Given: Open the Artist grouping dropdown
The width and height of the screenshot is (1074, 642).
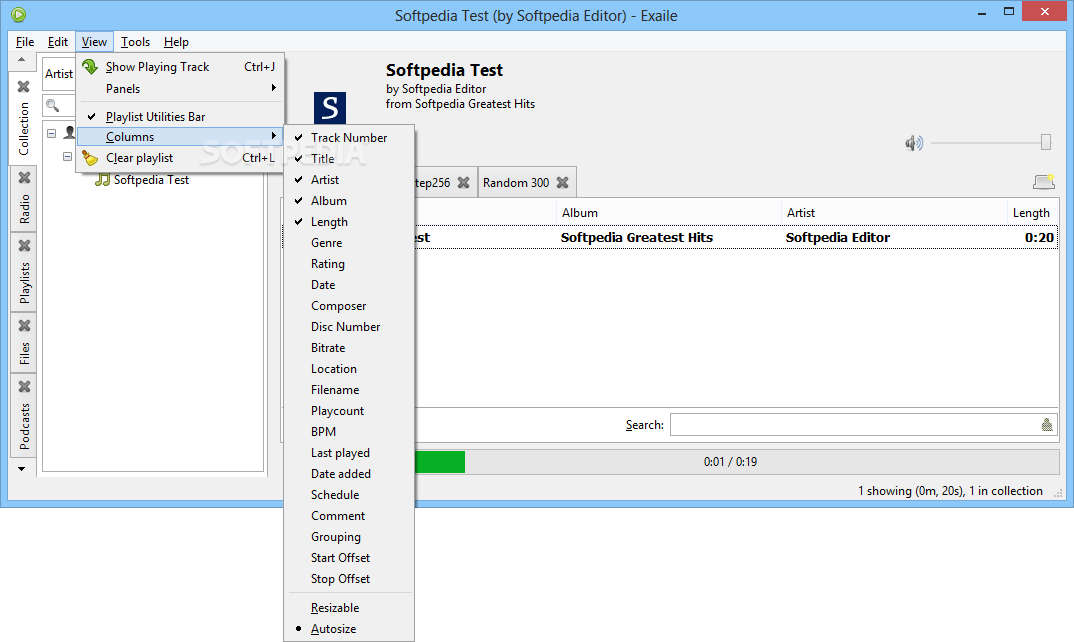Looking at the screenshot, I should point(59,73).
